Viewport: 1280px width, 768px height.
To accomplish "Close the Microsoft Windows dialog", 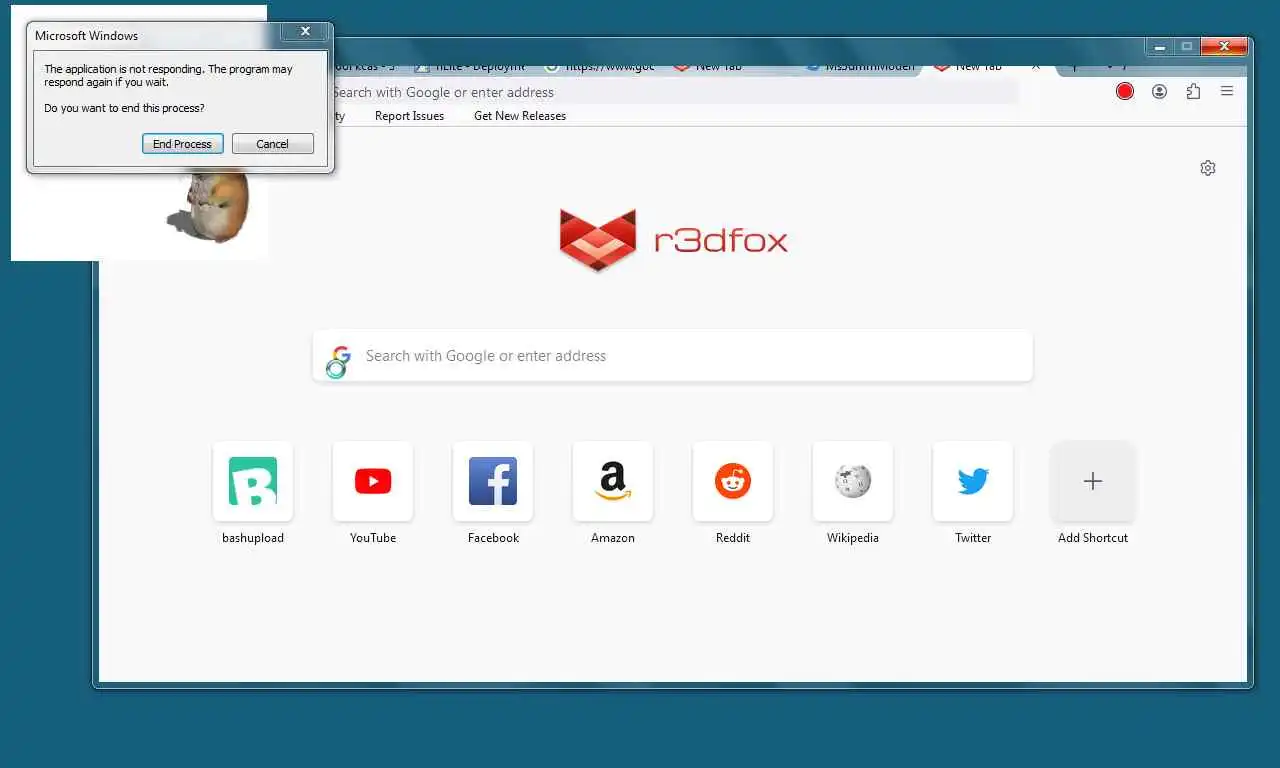I will 304,32.
